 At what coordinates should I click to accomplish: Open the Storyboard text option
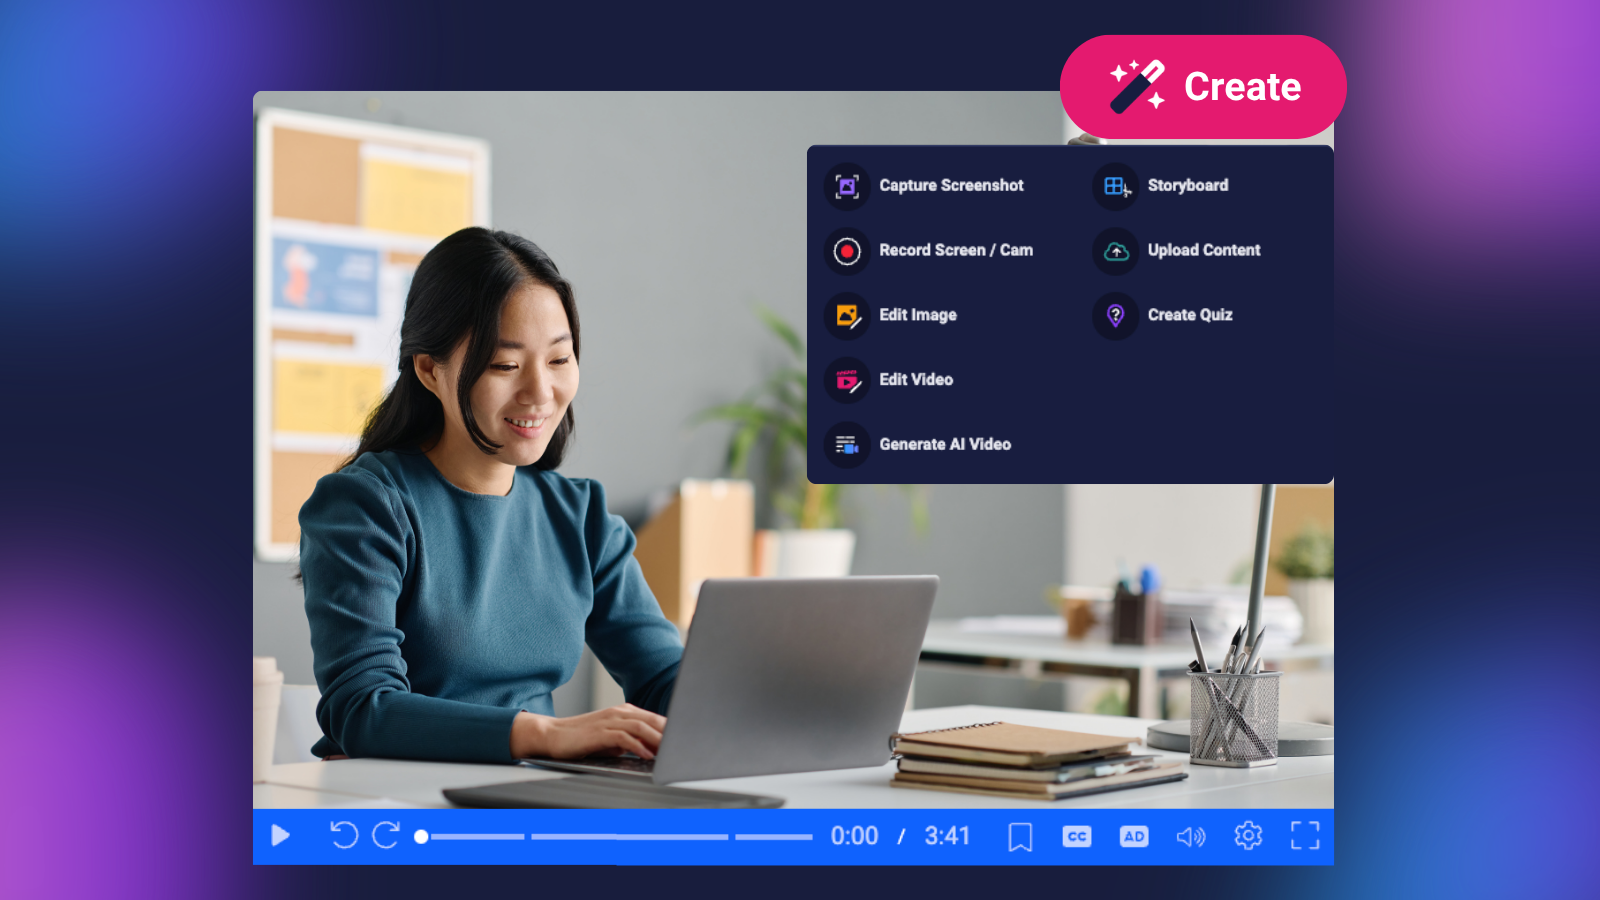tap(1188, 185)
